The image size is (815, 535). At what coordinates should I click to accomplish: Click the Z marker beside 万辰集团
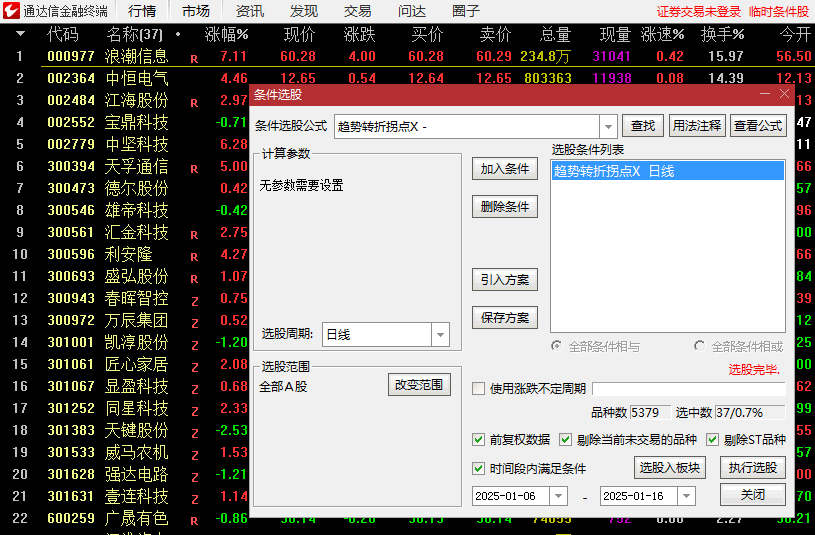point(195,323)
